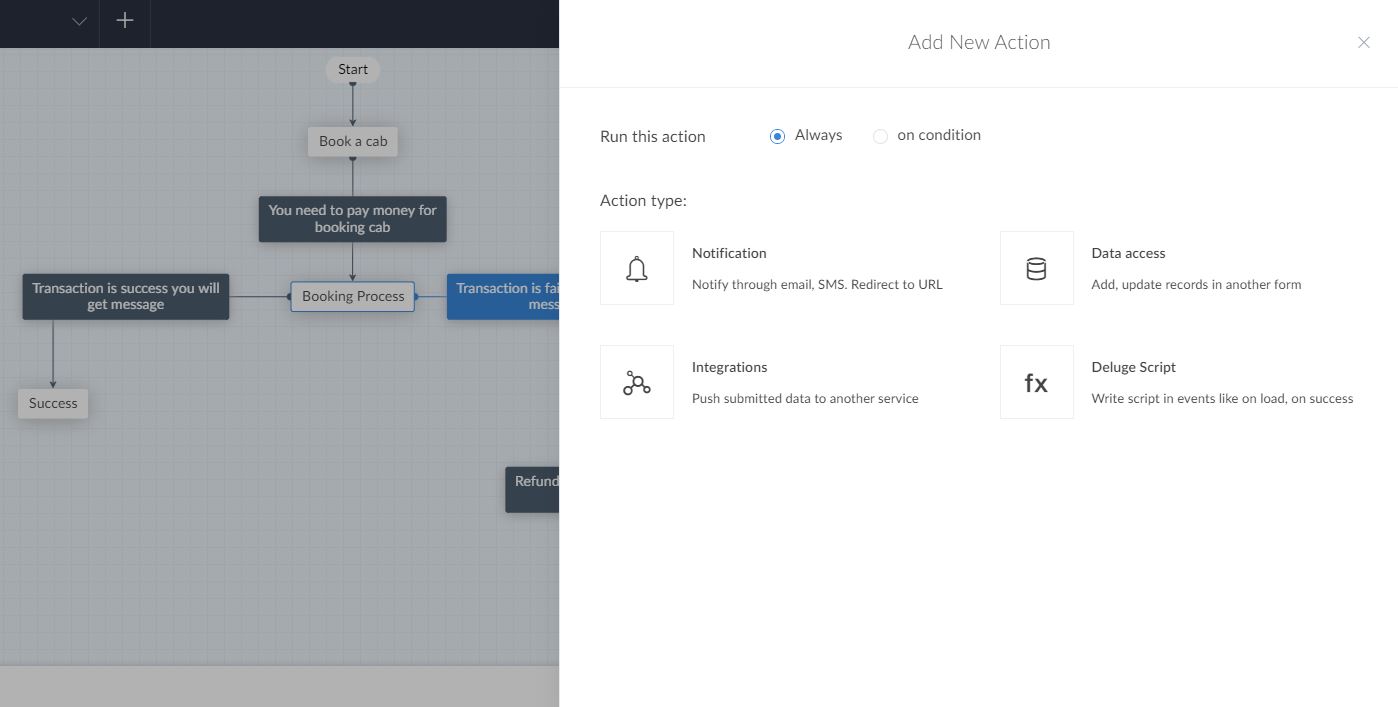
Task: Select the Success node
Action: point(52,403)
